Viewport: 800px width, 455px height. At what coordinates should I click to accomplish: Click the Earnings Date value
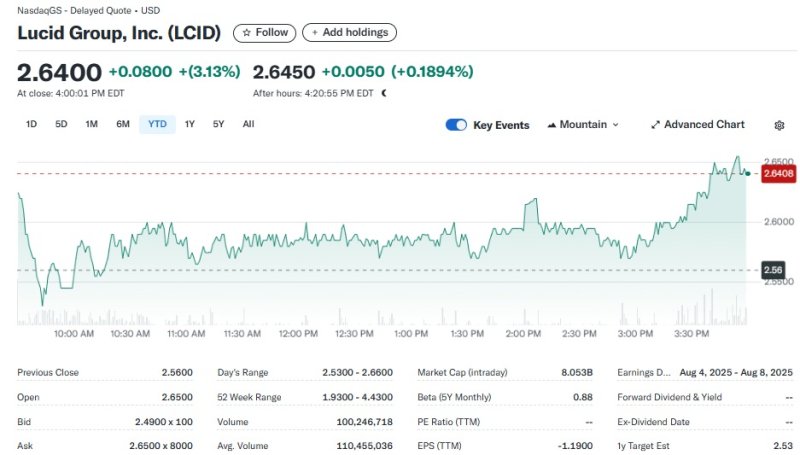[735, 372]
